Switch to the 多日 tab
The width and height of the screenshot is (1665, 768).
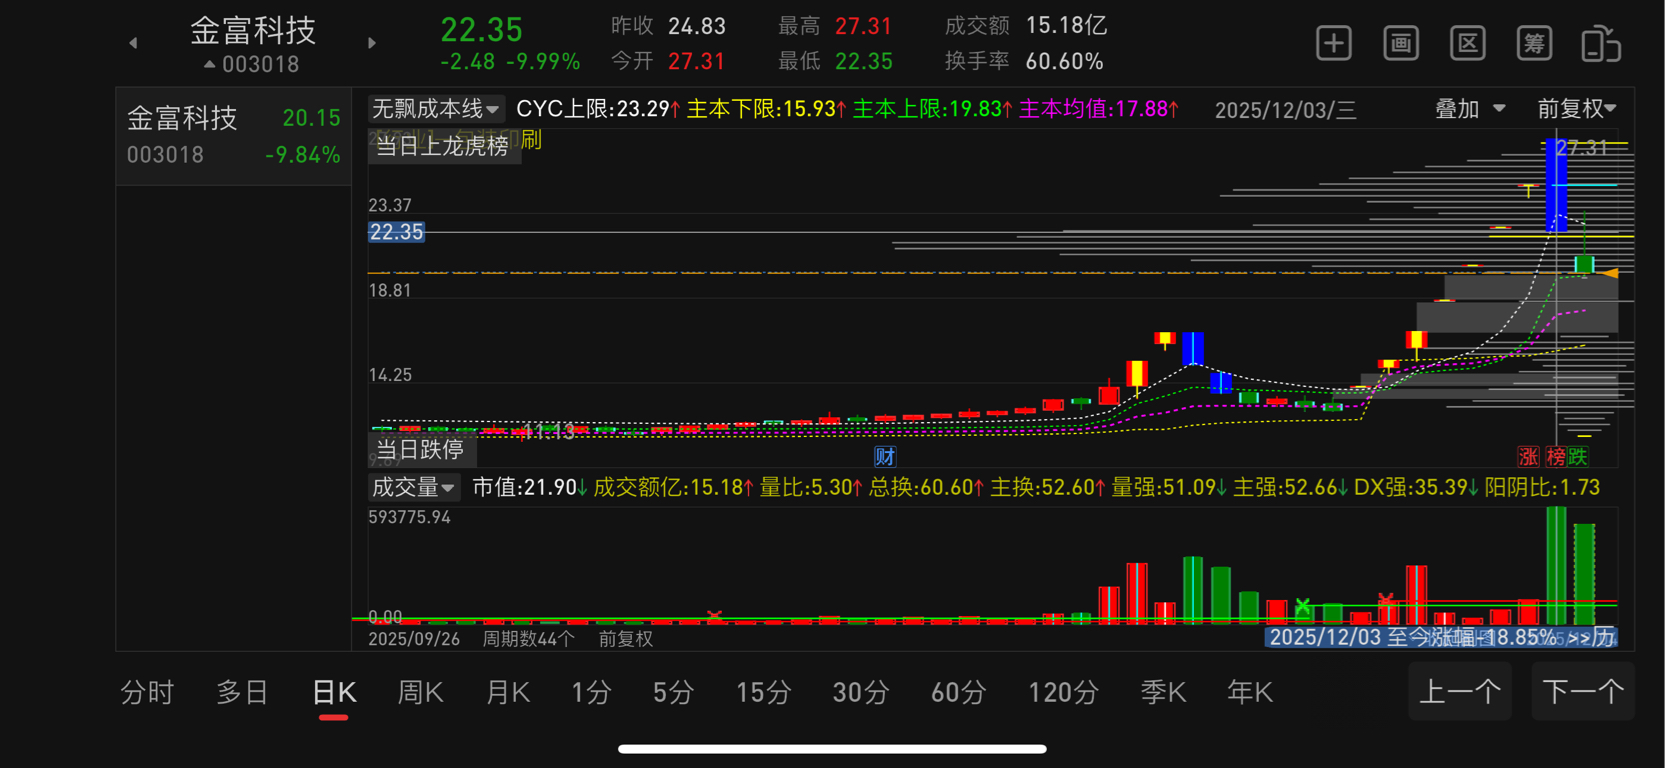243,692
